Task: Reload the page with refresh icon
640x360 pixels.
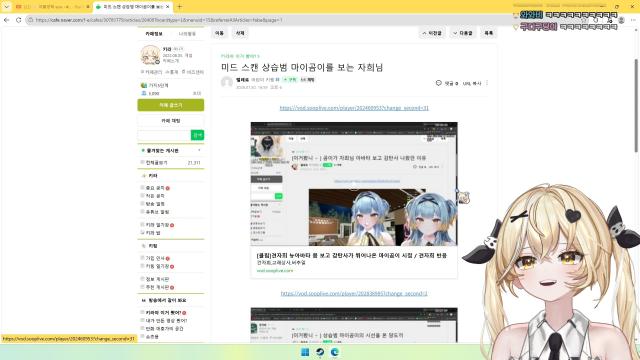Action: [x=19, y=20]
